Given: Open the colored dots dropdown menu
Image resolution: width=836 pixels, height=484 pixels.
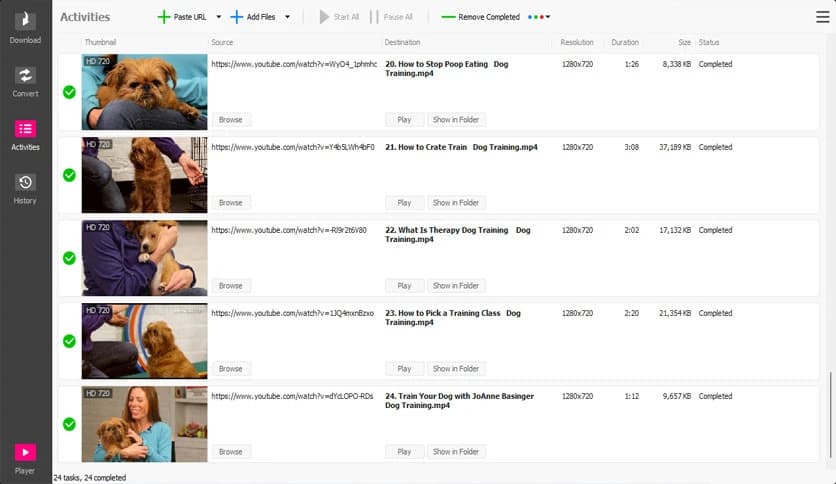Looking at the screenshot, I should point(539,17).
